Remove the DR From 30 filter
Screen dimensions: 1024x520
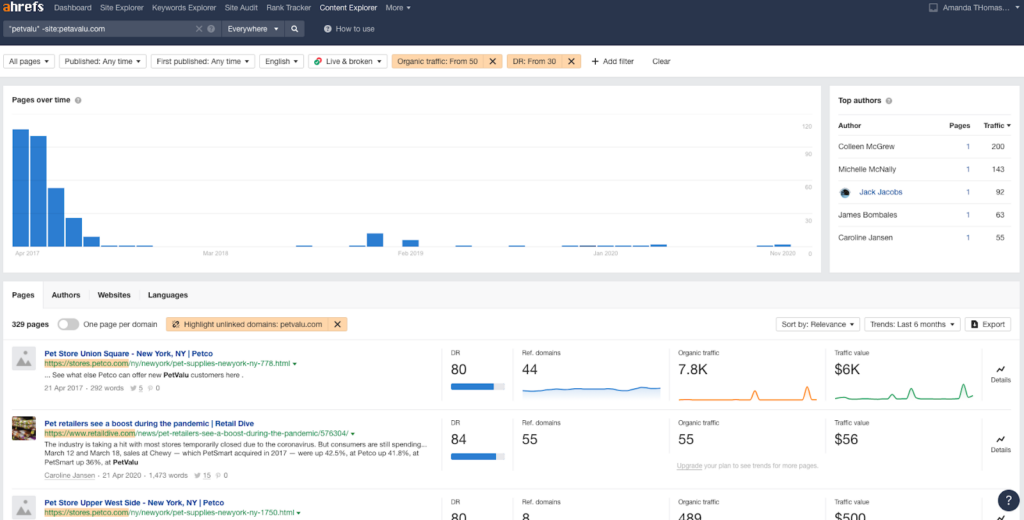pos(571,61)
